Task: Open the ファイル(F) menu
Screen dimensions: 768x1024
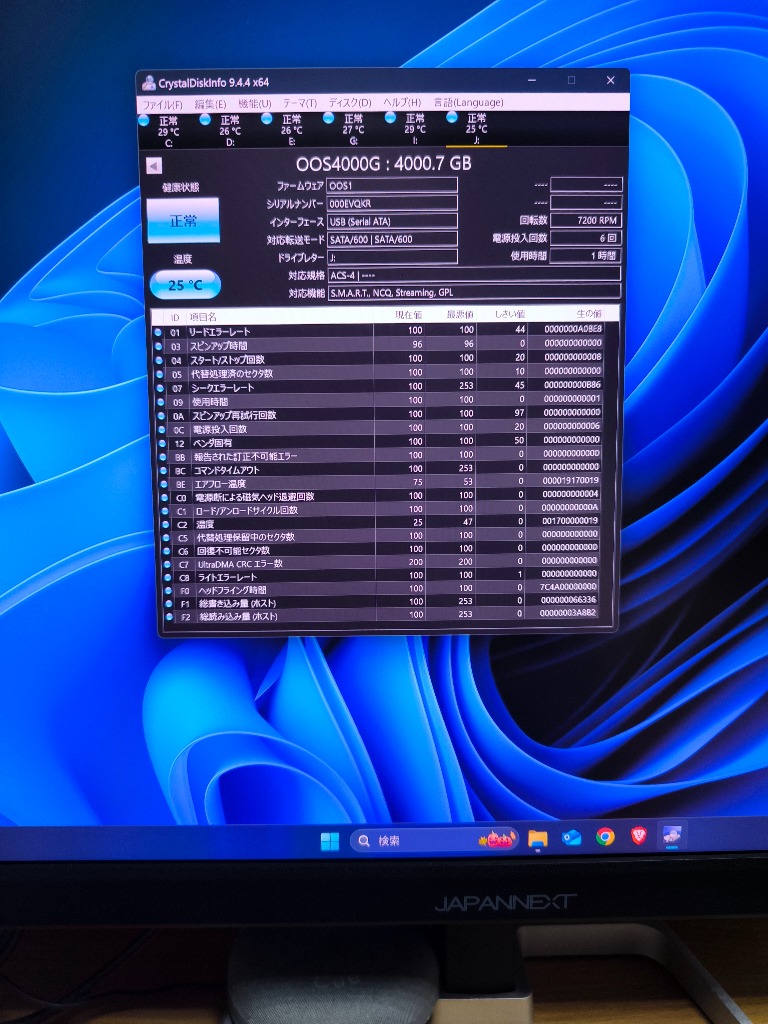Action: (x=163, y=104)
